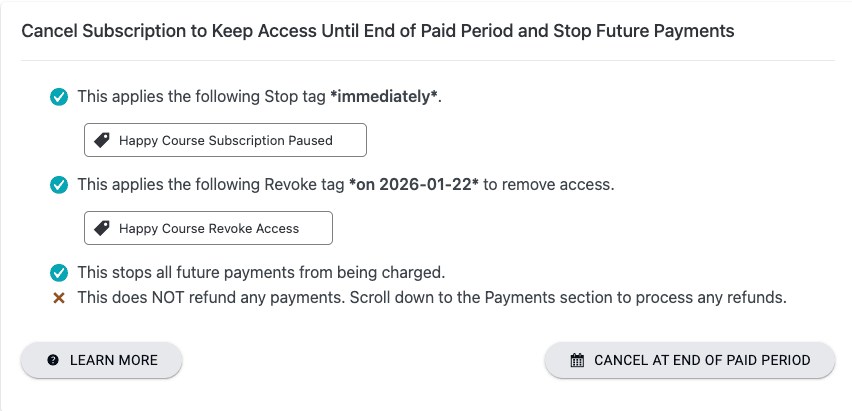The width and height of the screenshot is (852, 411).
Task: Click tag icon in Happy Course Subscription Paused
Action: (101, 141)
